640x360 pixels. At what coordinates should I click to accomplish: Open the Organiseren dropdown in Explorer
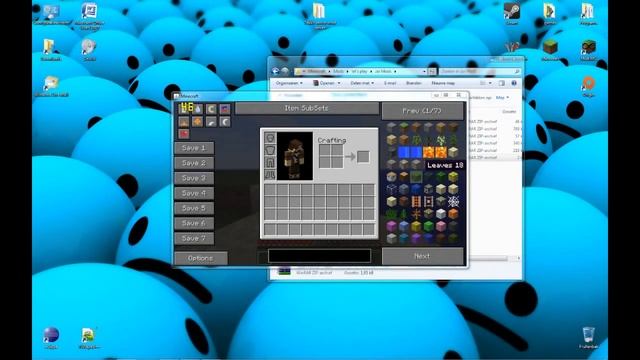coord(289,83)
